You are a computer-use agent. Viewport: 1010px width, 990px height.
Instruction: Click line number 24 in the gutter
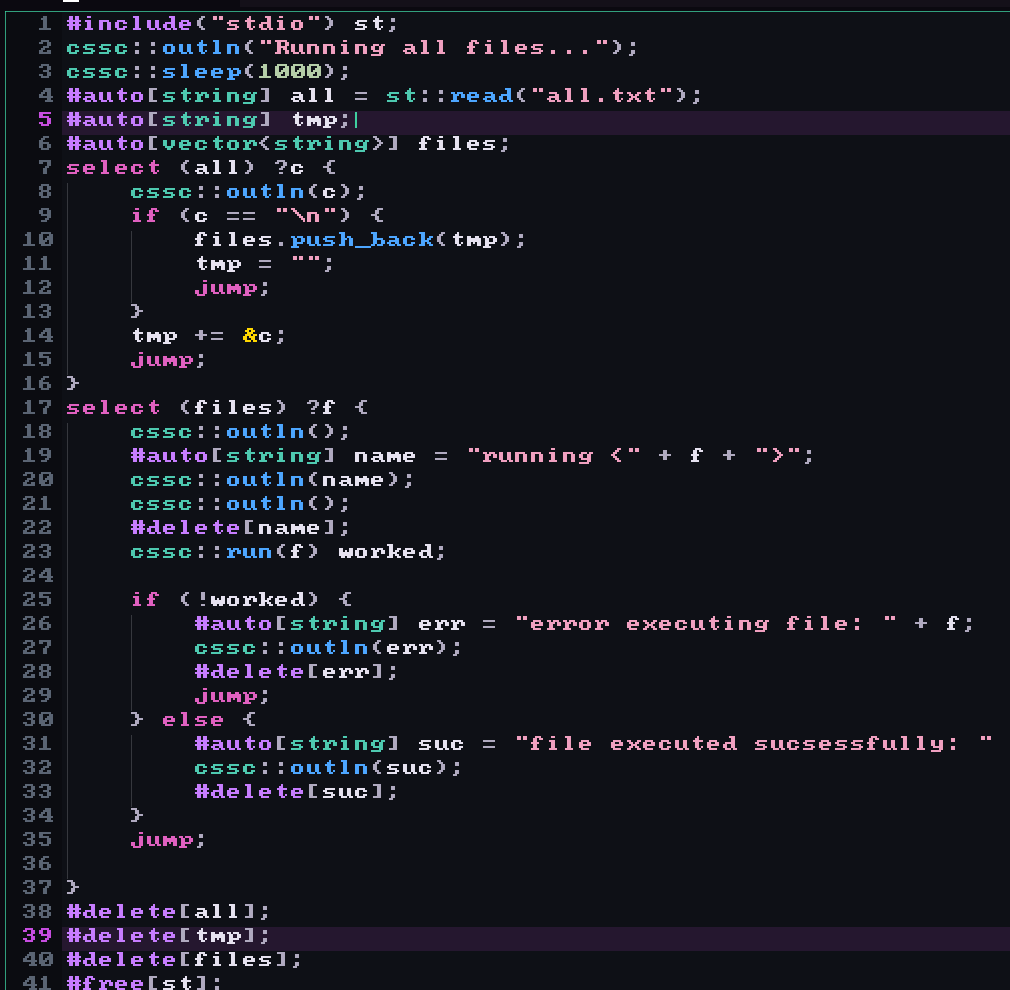(x=37, y=576)
